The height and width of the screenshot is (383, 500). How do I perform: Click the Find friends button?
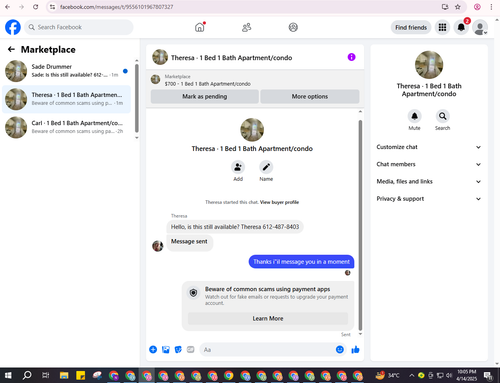411,27
